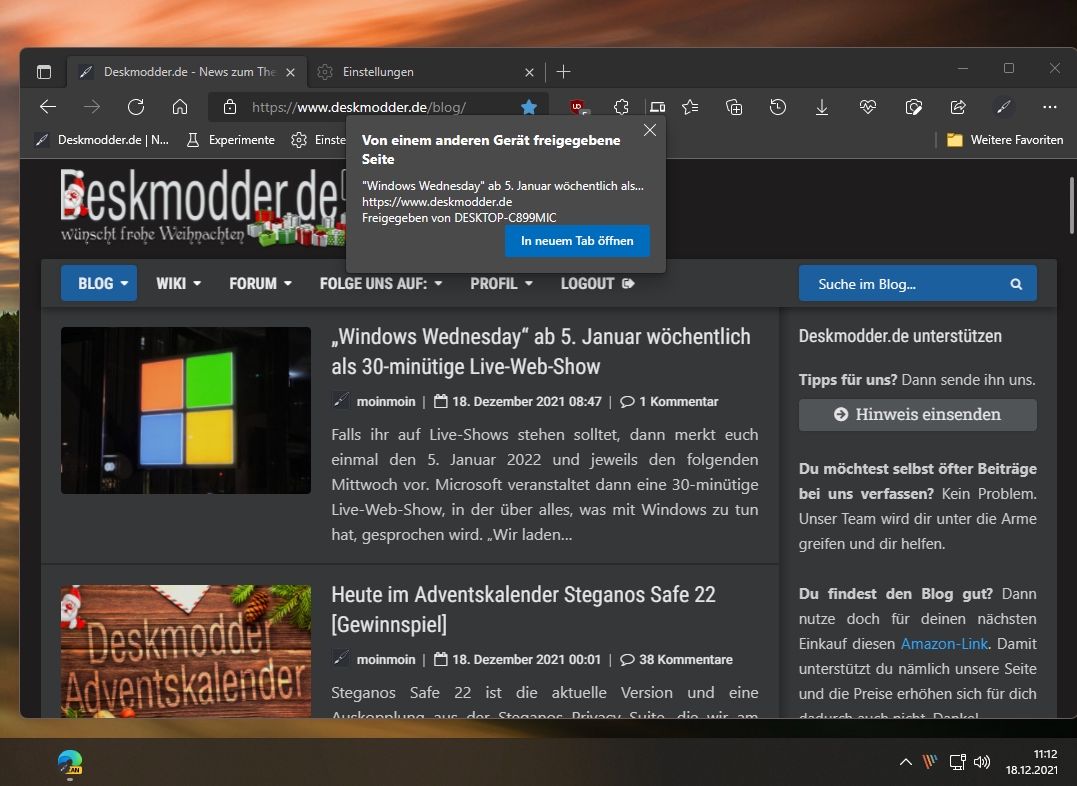Click the Hinweis einsenden button
This screenshot has height=786, width=1077.
[918, 414]
